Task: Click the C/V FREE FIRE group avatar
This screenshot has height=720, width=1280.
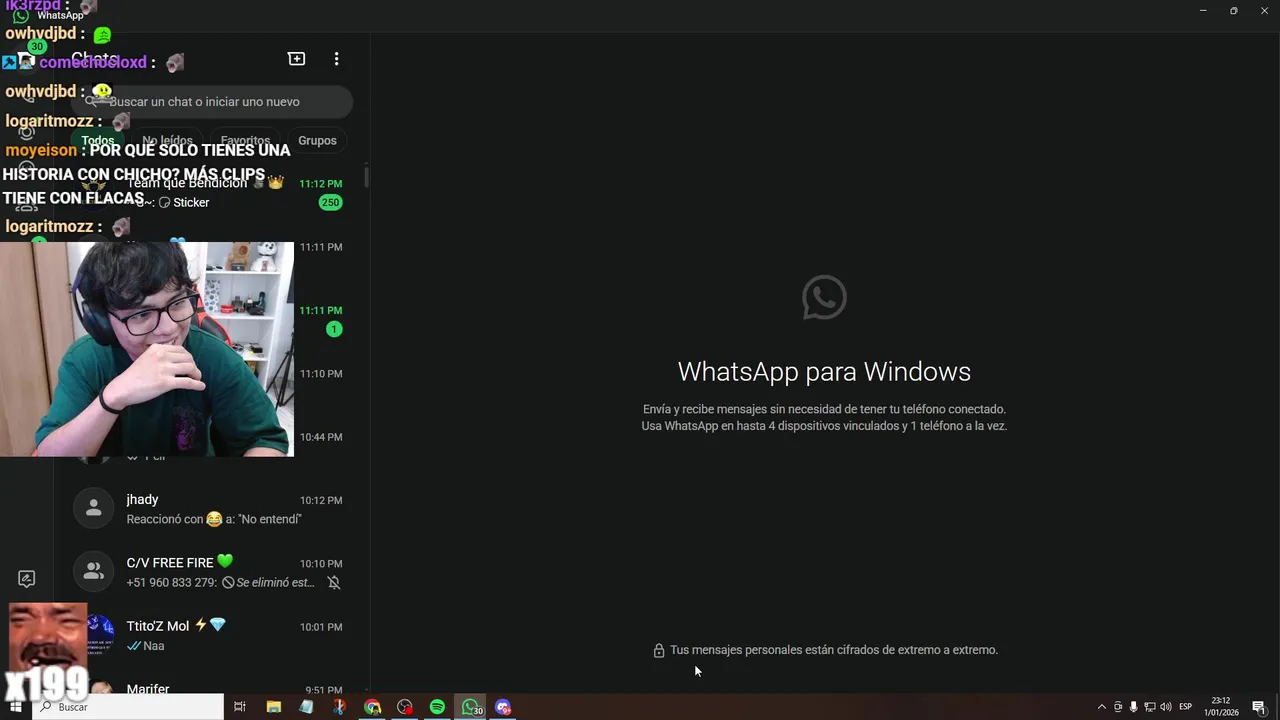Action: pyautogui.click(x=94, y=572)
